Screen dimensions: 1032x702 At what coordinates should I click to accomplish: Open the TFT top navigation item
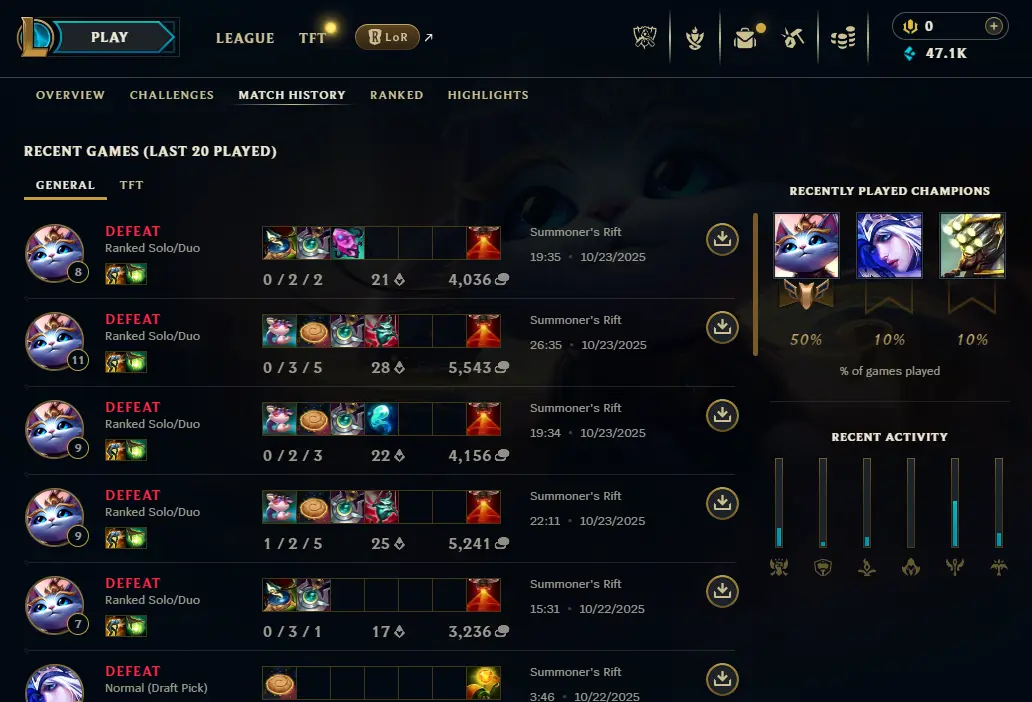click(312, 38)
